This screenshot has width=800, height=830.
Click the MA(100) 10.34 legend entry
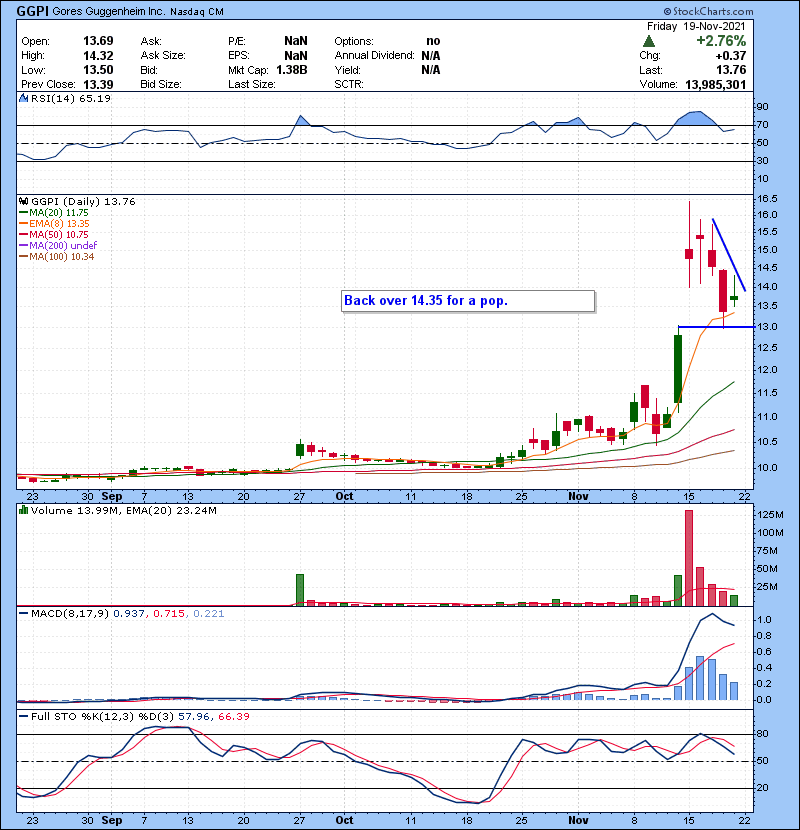tap(57, 257)
